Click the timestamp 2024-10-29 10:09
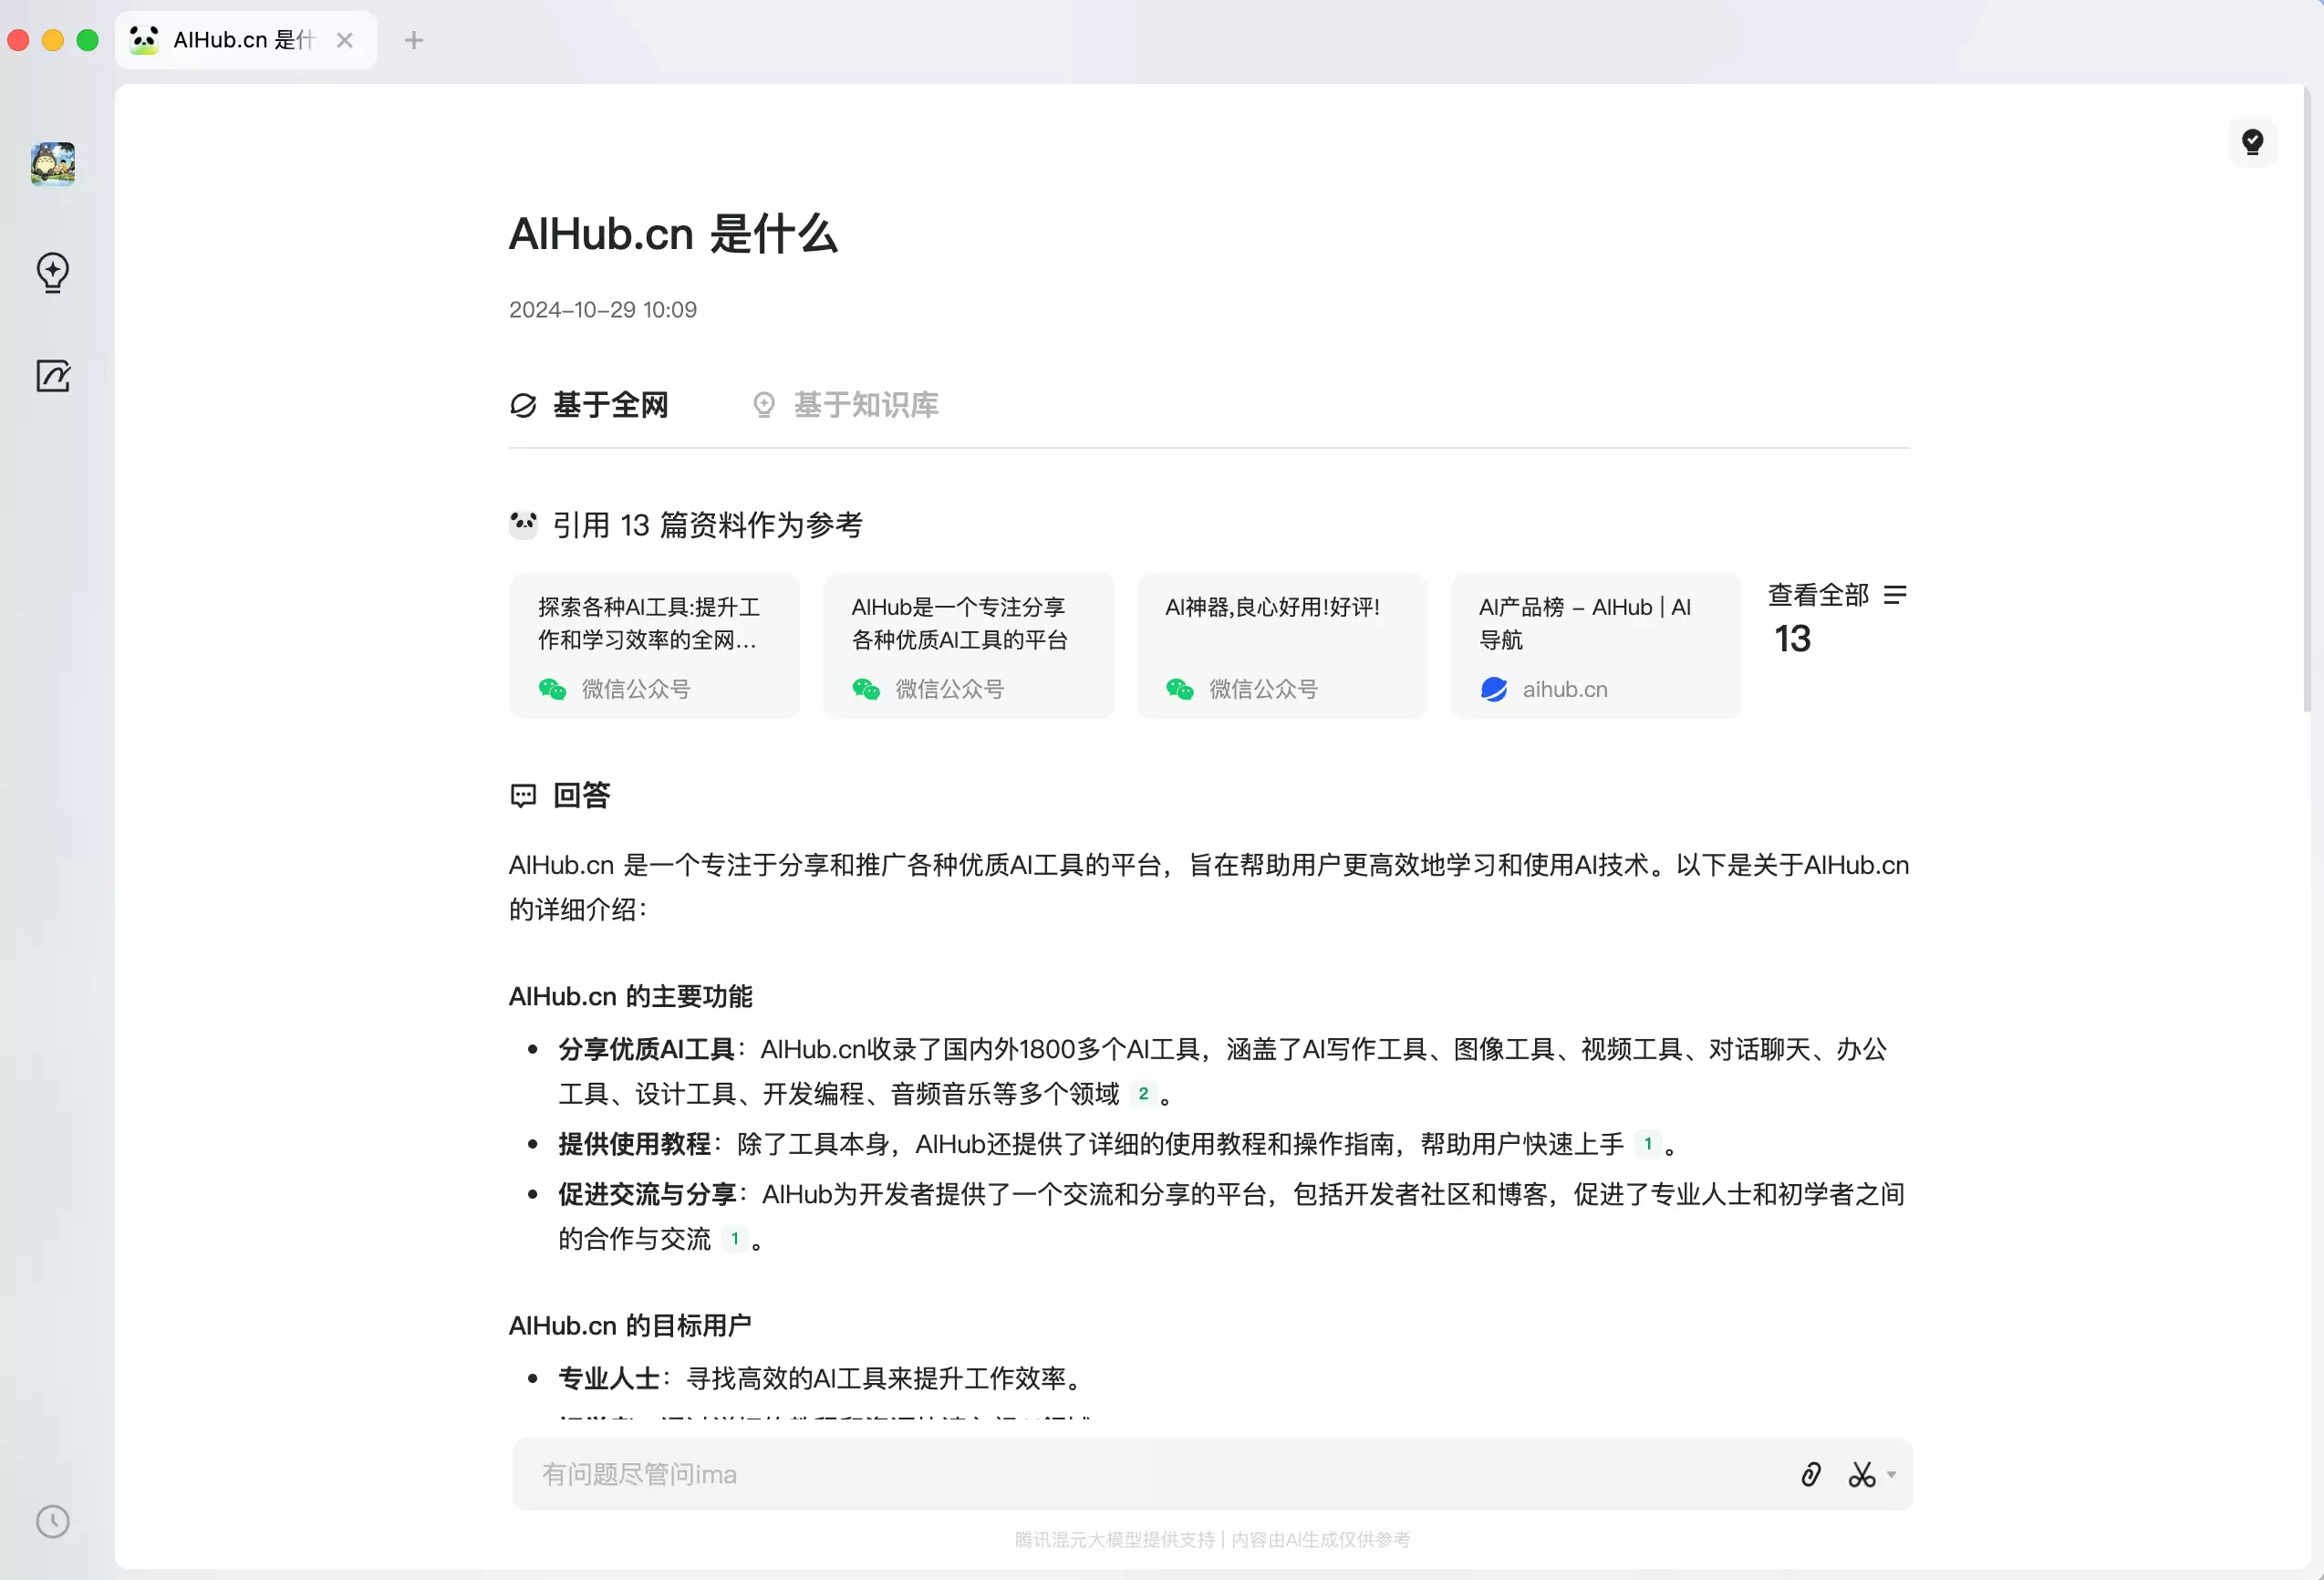 [x=603, y=310]
